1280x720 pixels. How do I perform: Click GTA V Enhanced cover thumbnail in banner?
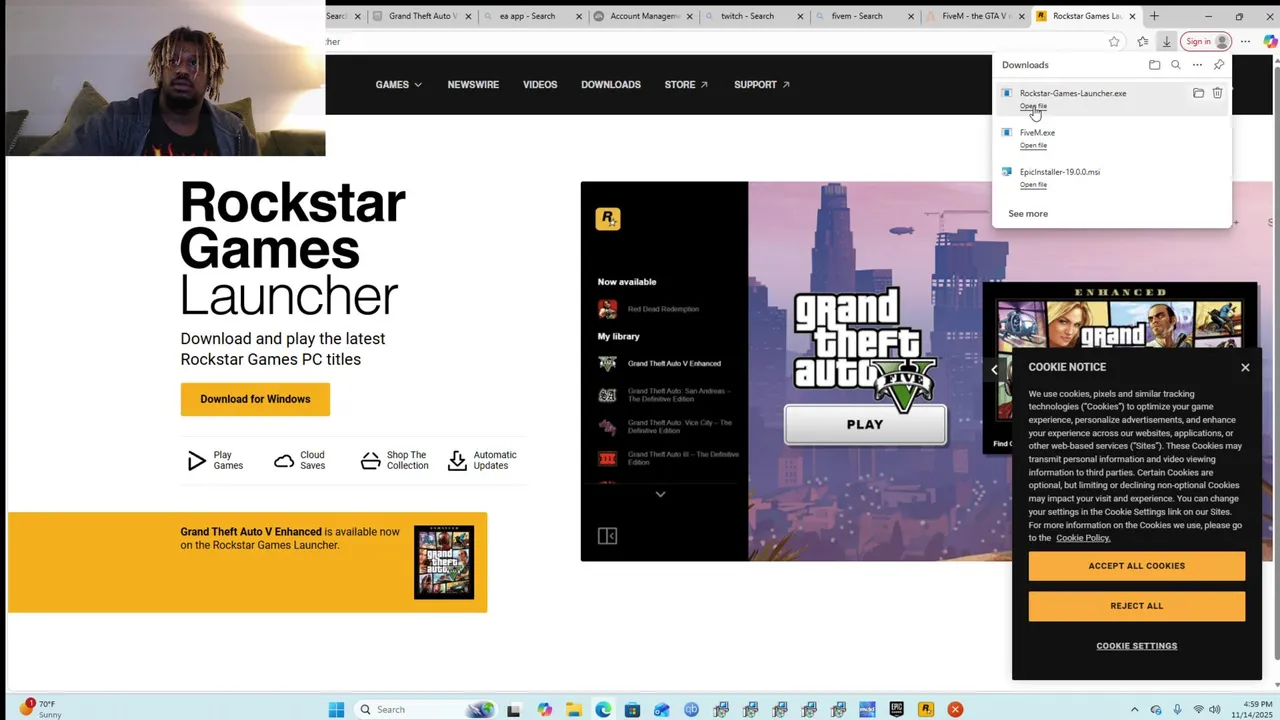coord(444,562)
